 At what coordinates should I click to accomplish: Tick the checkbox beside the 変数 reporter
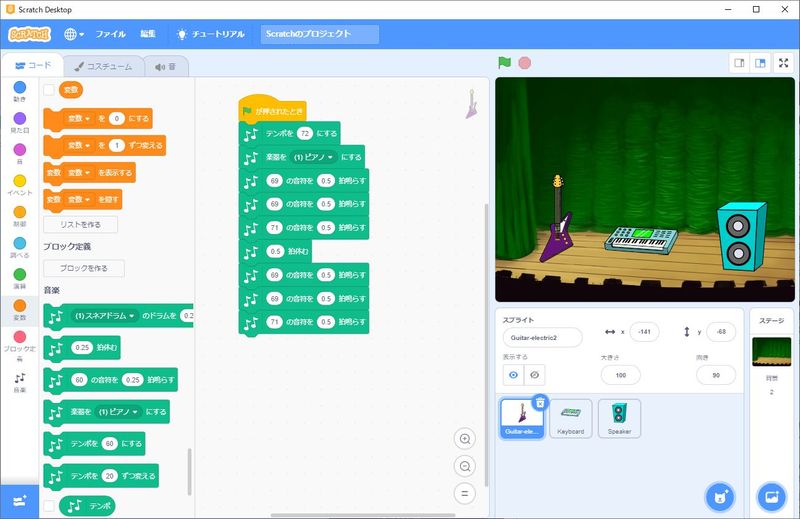(x=49, y=89)
